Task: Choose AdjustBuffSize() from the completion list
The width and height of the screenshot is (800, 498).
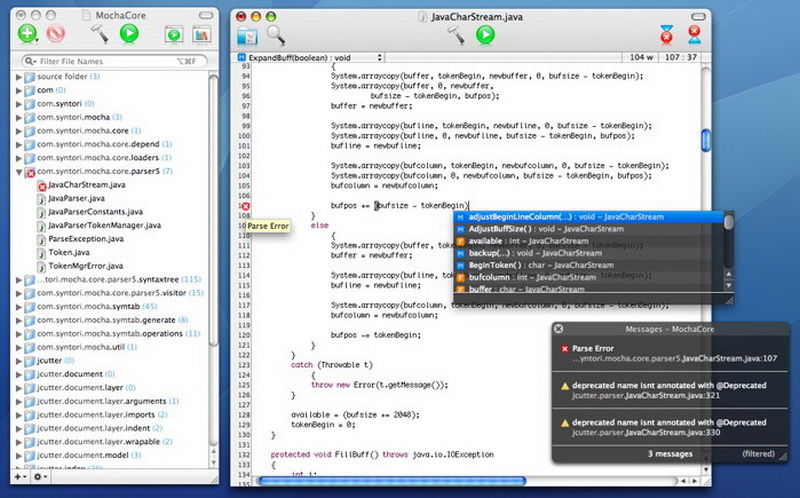Action: pyautogui.click(x=588, y=229)
